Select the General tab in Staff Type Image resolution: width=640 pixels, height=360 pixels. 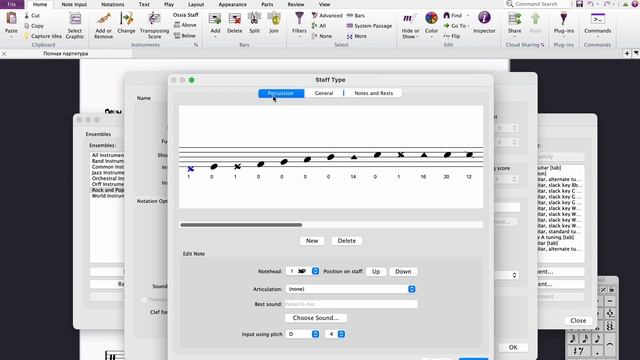coord(324,93)
